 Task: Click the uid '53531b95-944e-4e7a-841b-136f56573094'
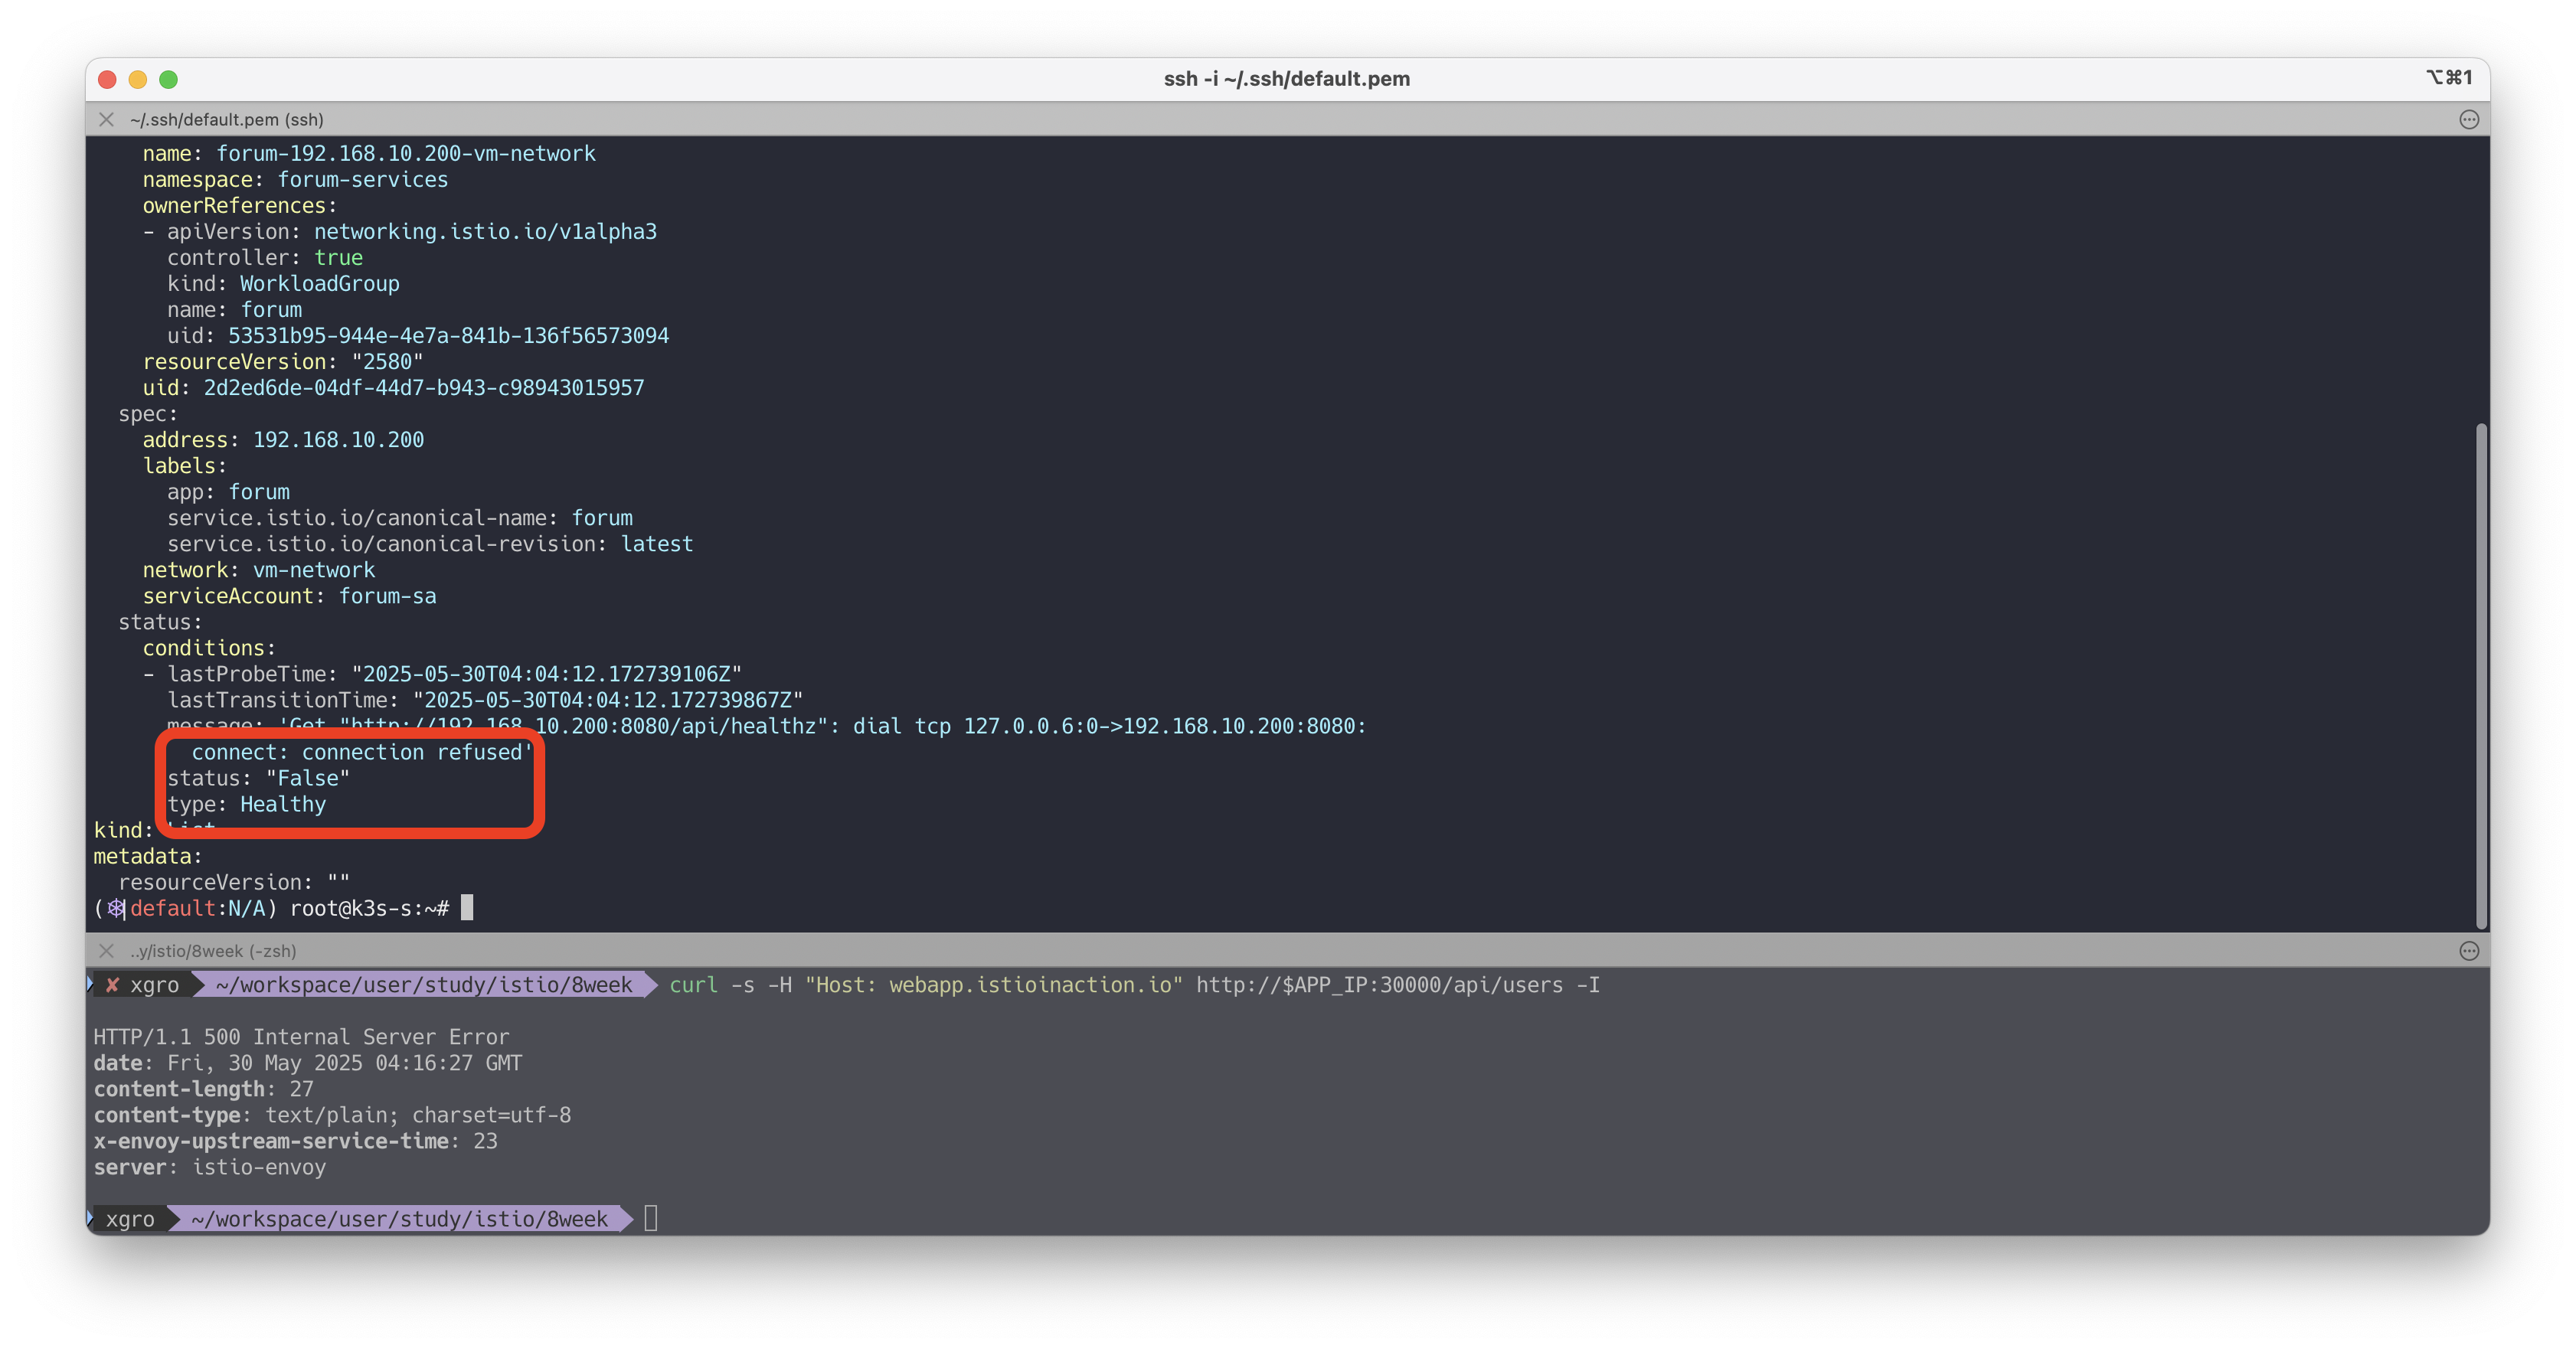click(x=449, y=335)
